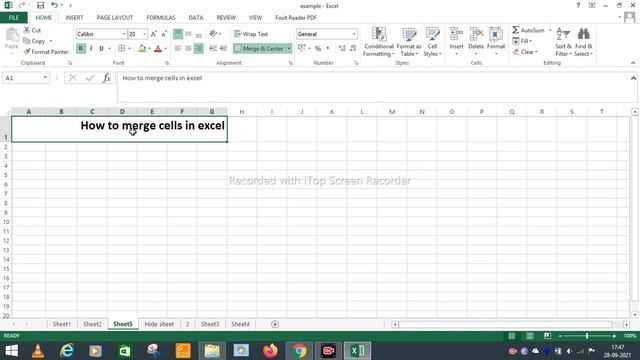Click the Delete cells icon
The width and height of the screenshot is (640, 360).
point(476,34)
